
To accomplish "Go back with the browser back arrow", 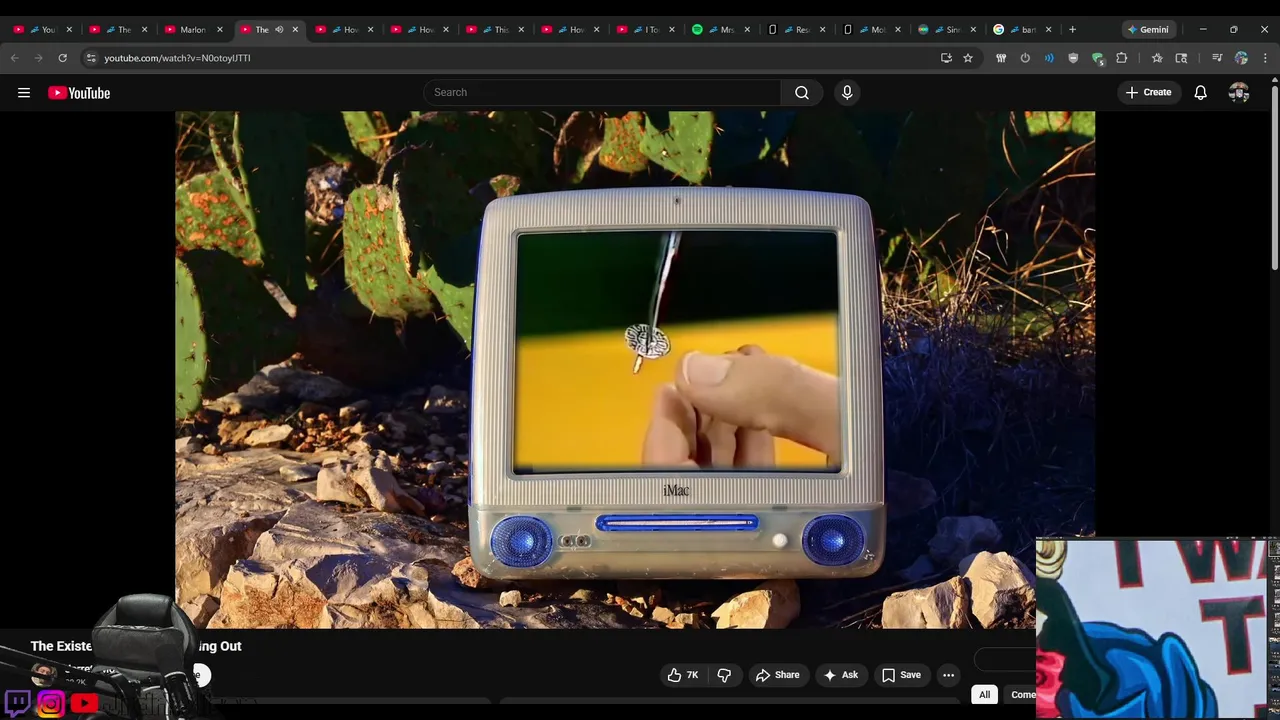I will pyautogui.click(x=14, y=58).
